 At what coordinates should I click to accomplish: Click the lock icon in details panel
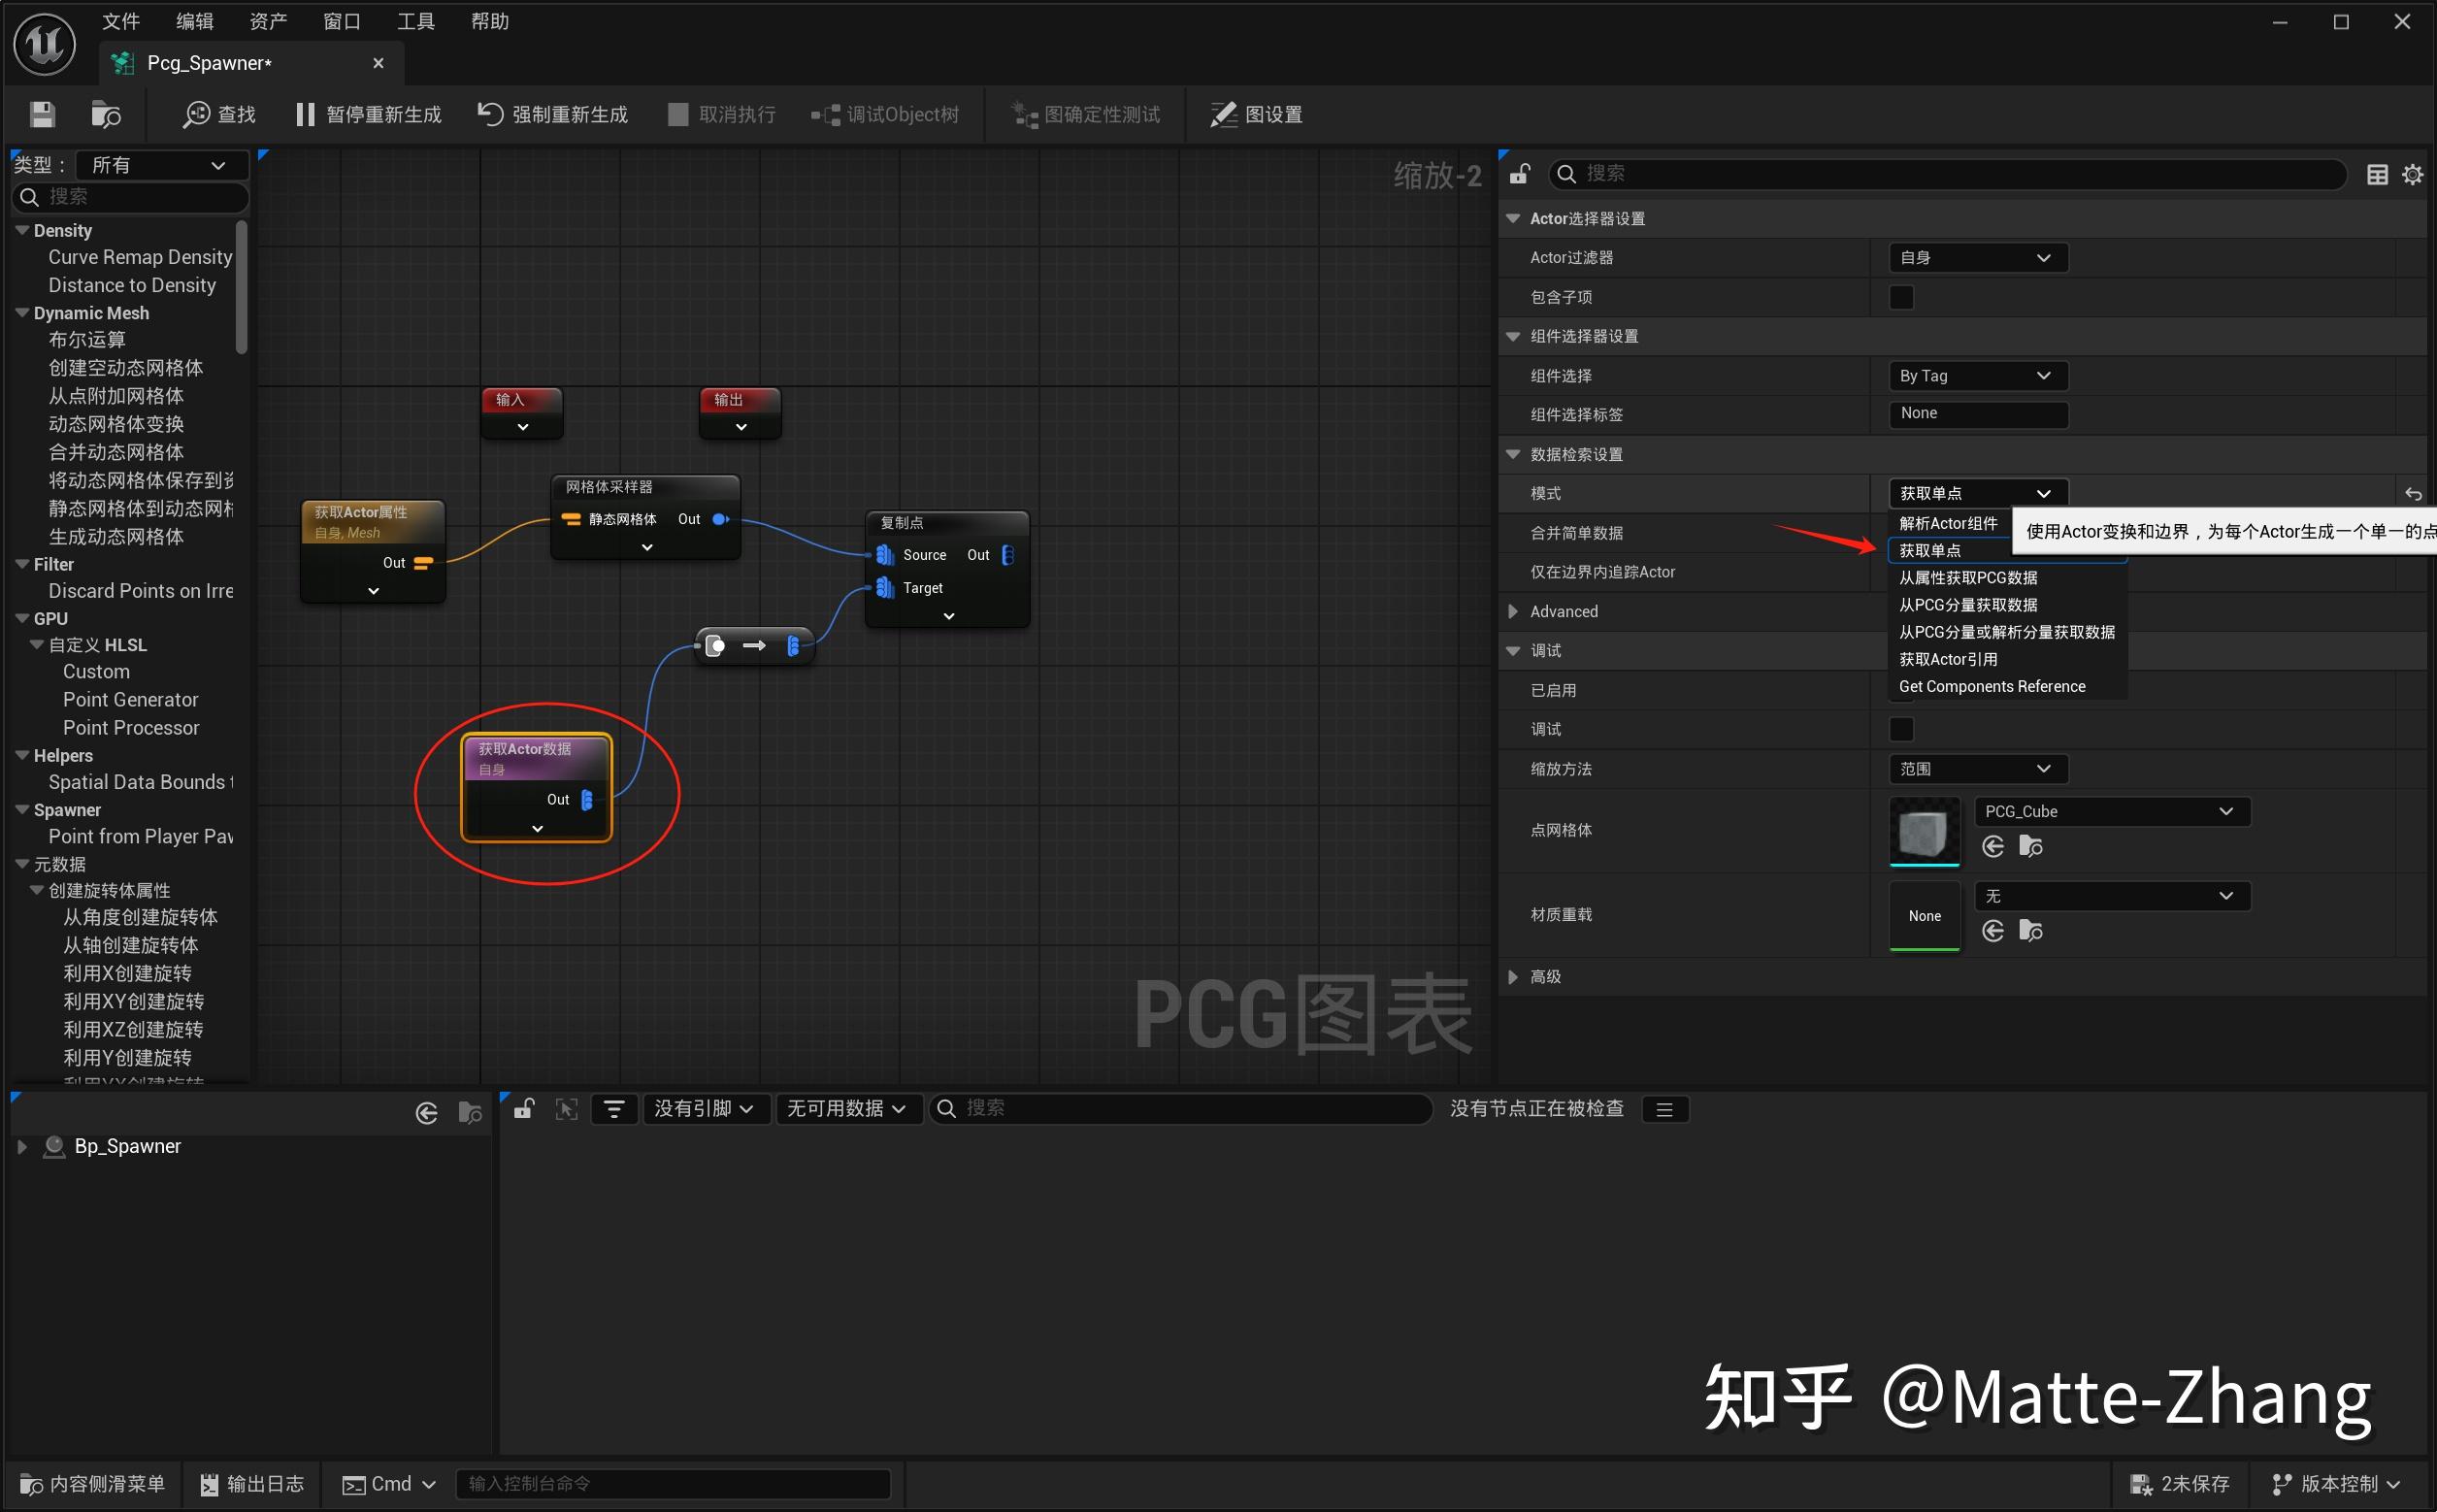tap(1519, 174)
